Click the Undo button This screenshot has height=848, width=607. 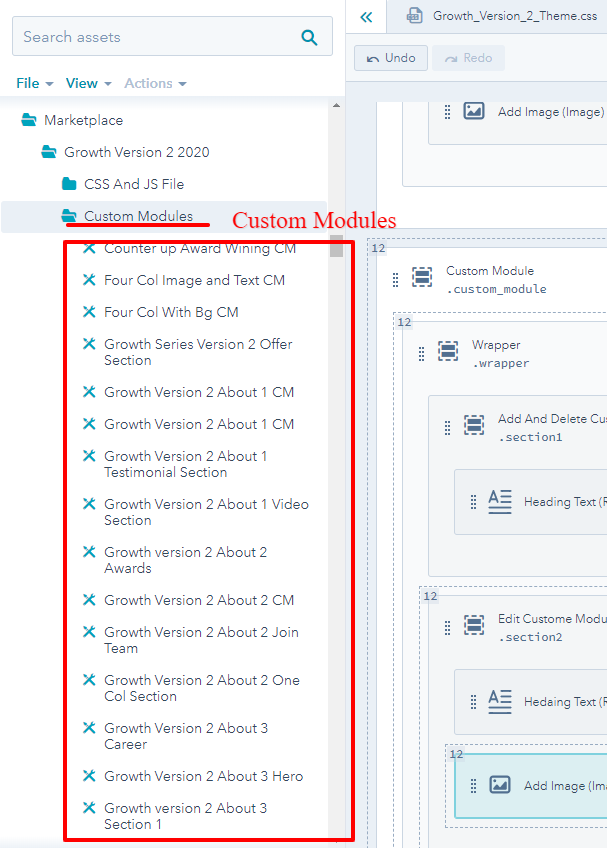click(391, 58)
